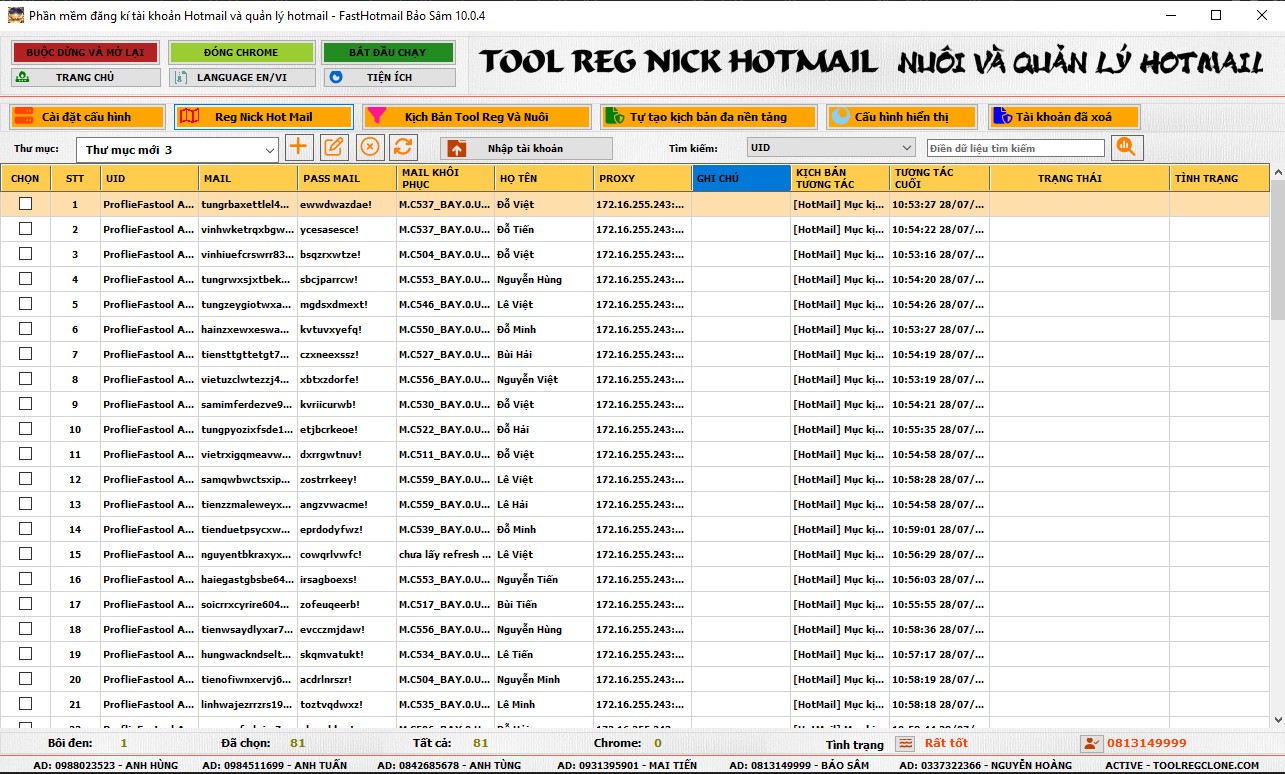The height and width of the screenshot is (774, 1285).
Task: Click password cell ewwdwazdae!
Action: pos(347,204)
